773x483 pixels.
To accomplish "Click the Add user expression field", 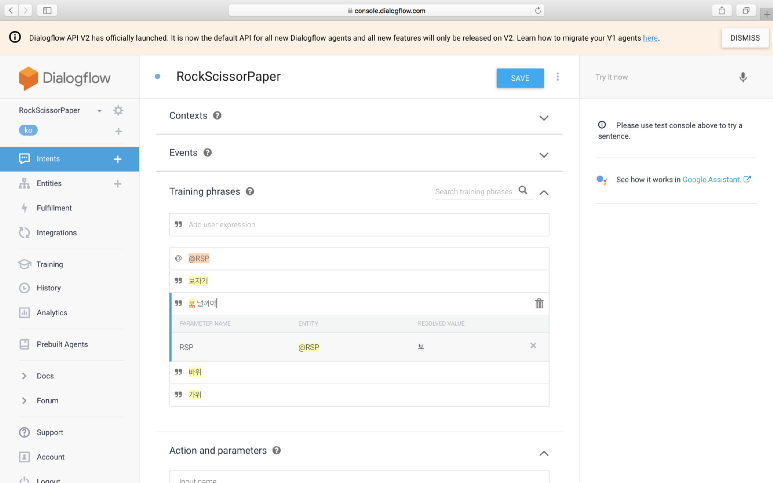I will point(360,225).
